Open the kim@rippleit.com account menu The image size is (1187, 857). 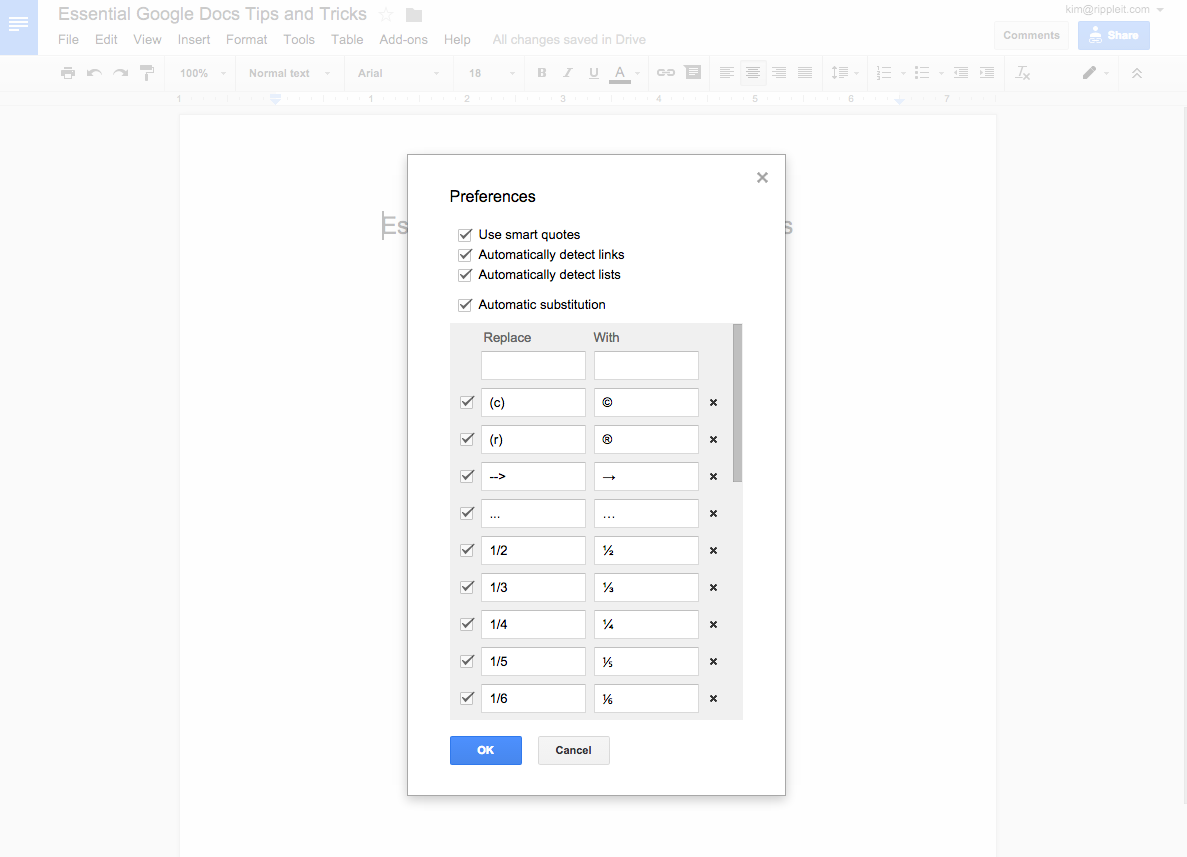click(x=1114, y=10)
